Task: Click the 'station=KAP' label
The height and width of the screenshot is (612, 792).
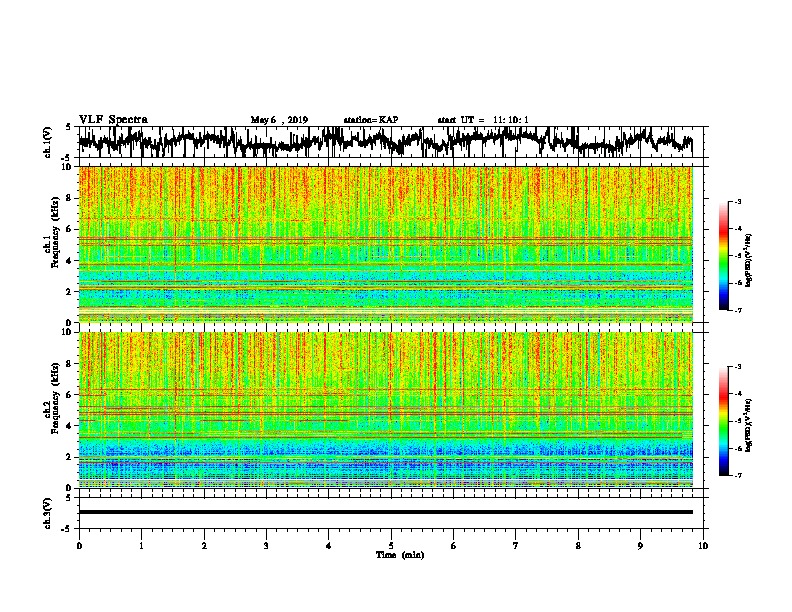Action: point(371,120)
